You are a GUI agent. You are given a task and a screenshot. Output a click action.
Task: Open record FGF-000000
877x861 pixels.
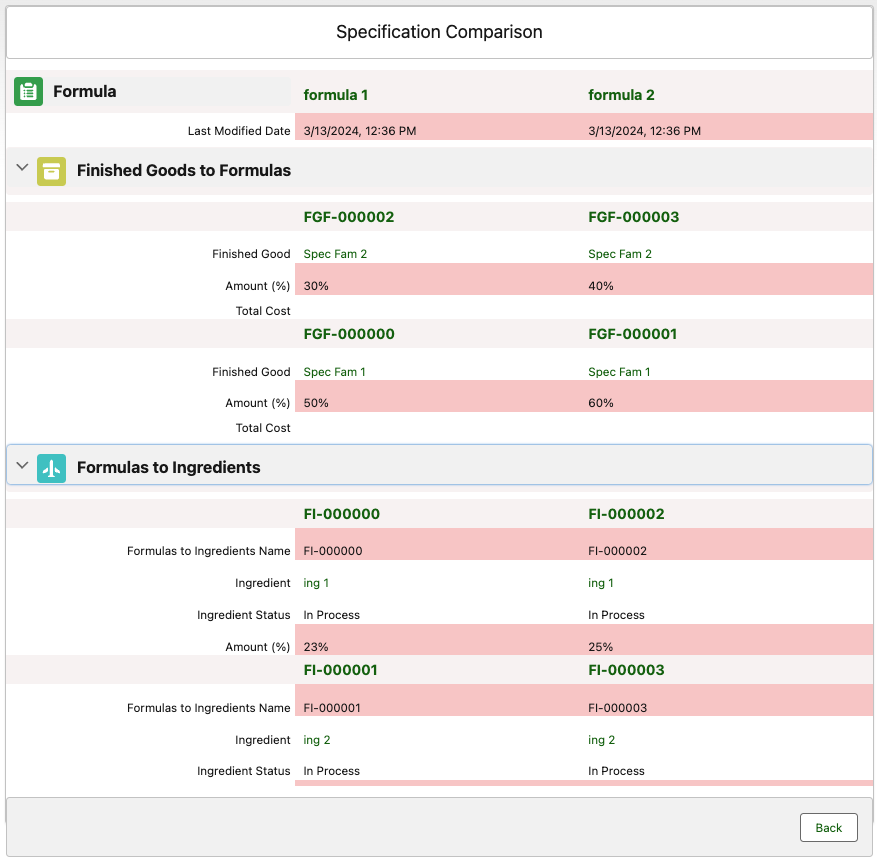(349, 334)
